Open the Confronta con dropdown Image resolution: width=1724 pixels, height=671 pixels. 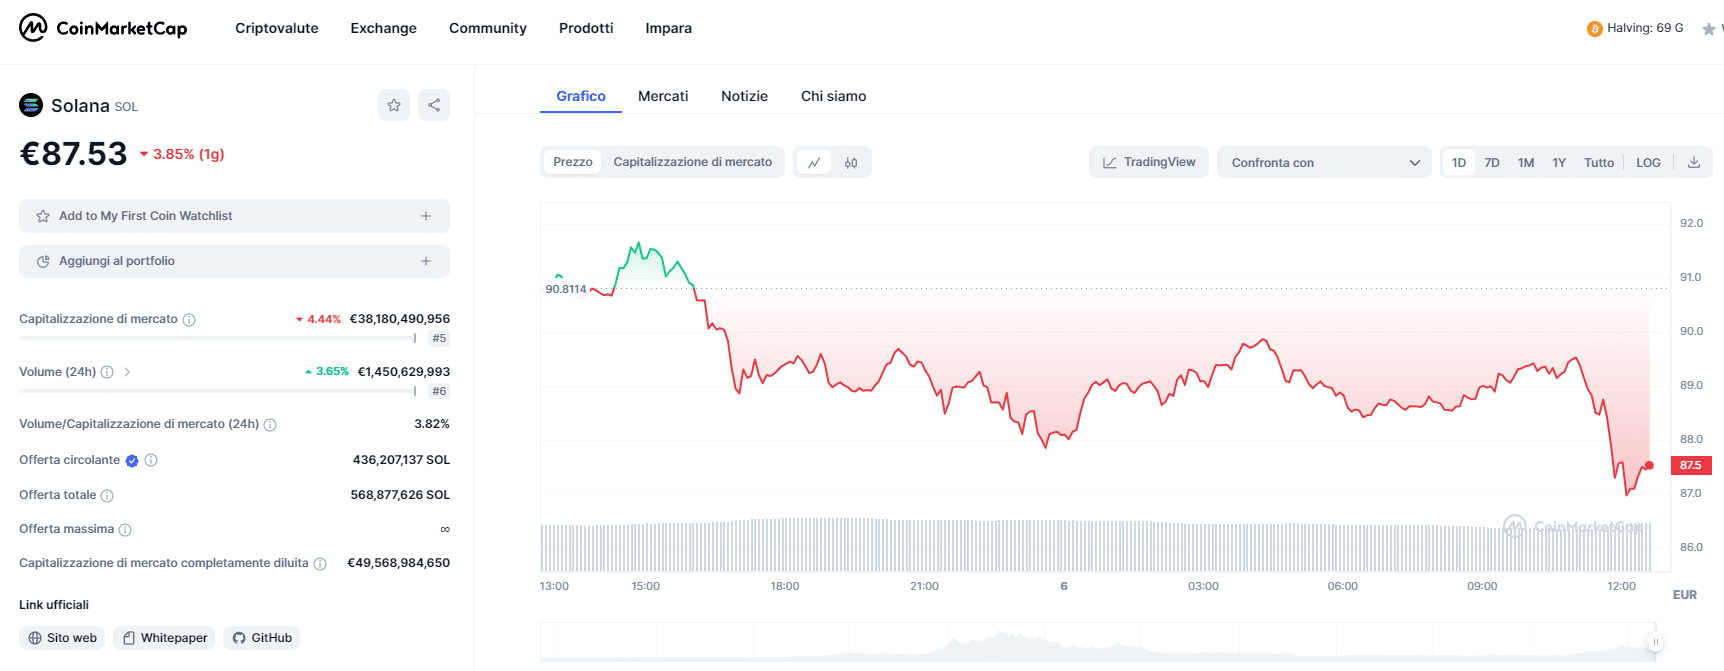[1324, 163]
